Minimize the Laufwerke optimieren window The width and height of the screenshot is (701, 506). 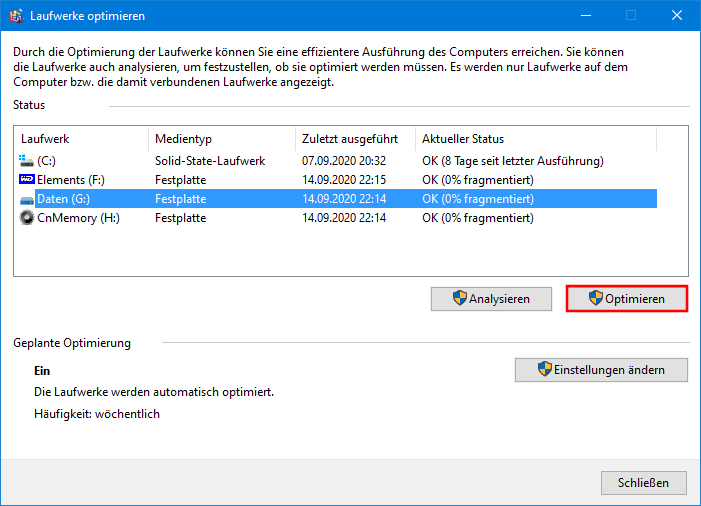click(585, 16)
